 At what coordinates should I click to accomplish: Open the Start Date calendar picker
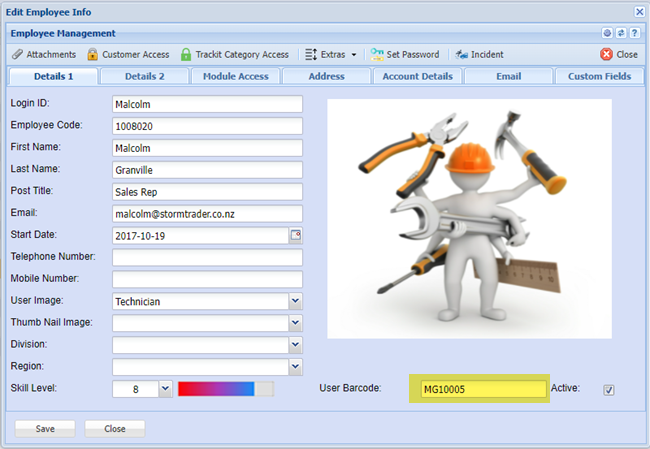pos(295,235)
